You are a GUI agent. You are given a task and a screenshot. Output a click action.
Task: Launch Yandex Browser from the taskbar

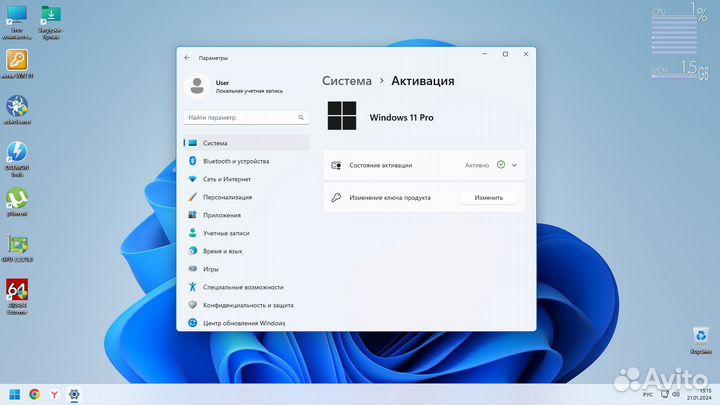pos(54,394)
